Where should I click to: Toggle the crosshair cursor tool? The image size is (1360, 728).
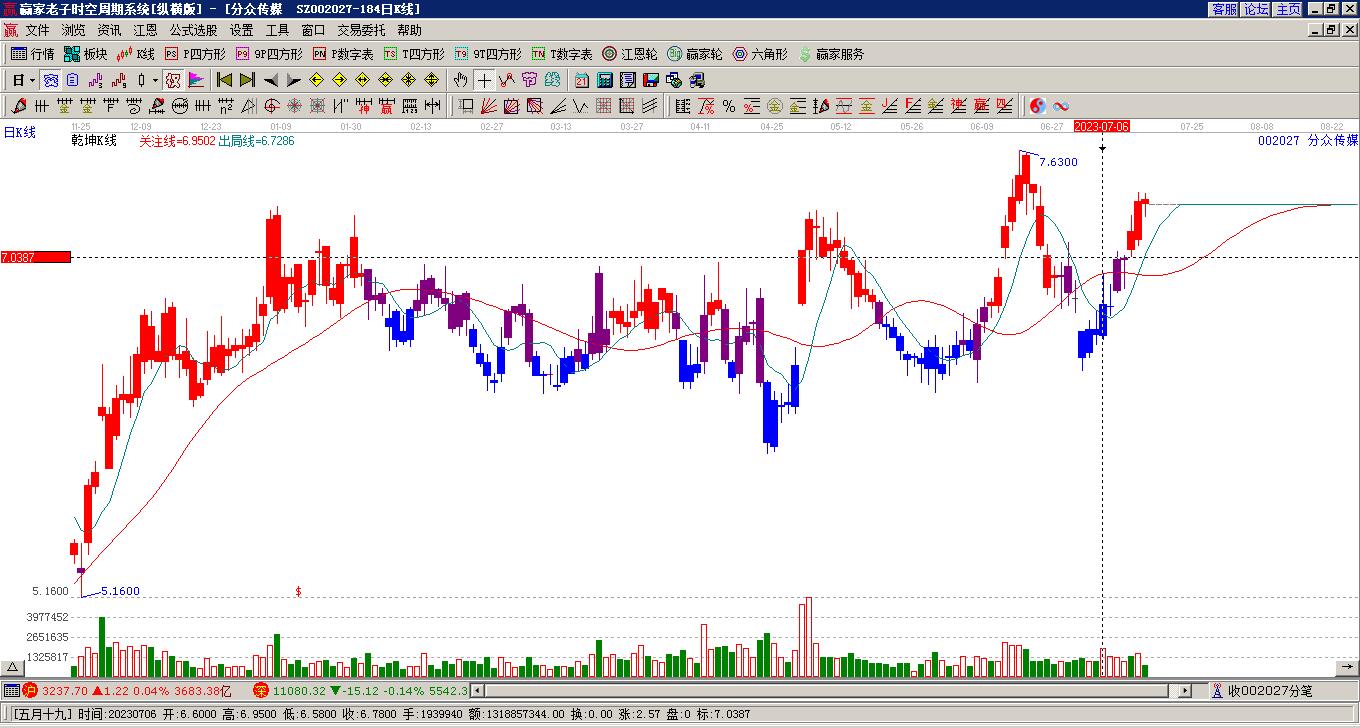click(x=484, y=80)
